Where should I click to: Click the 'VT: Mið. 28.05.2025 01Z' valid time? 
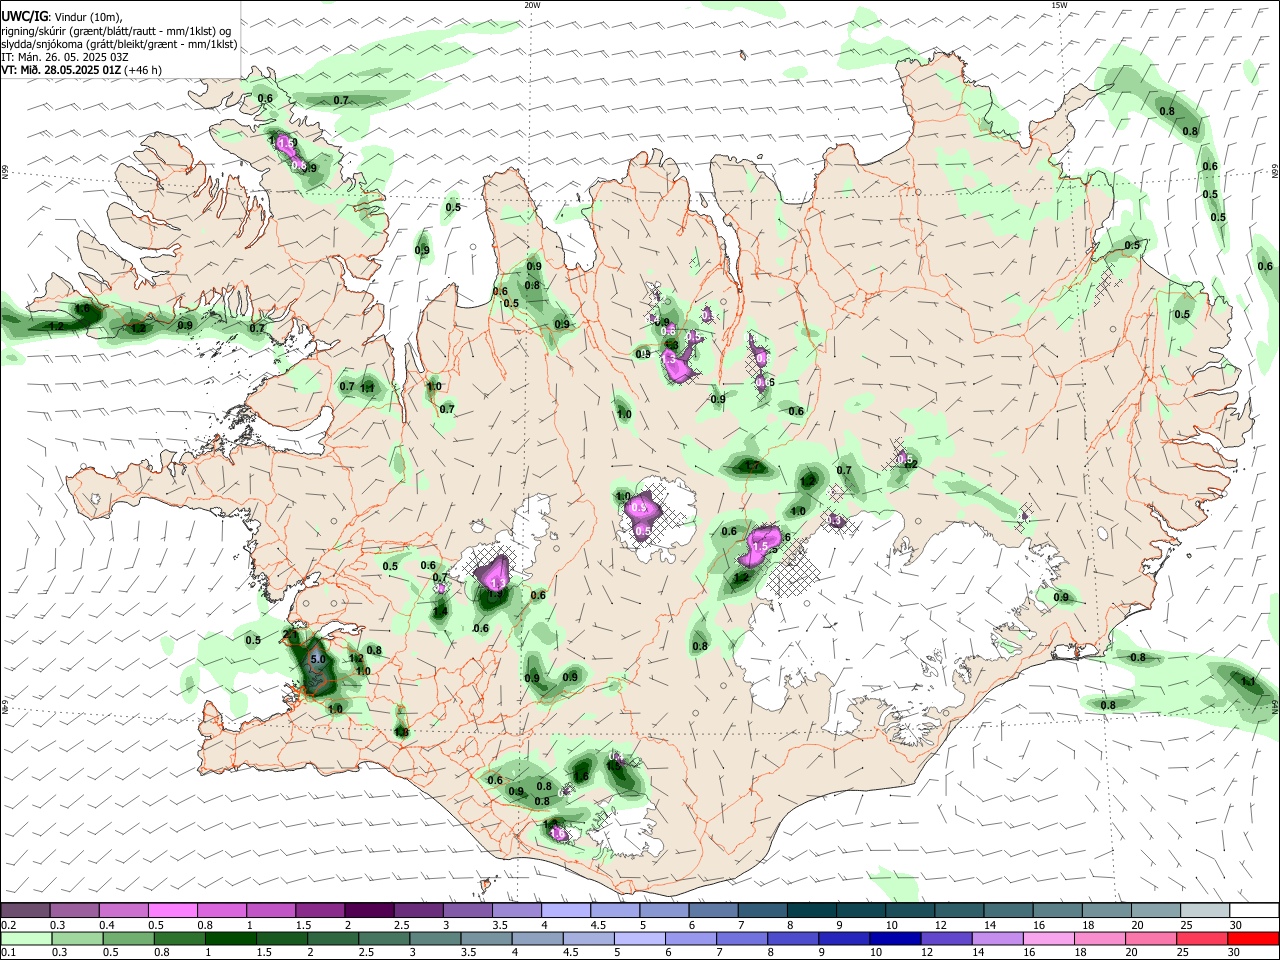61,70
